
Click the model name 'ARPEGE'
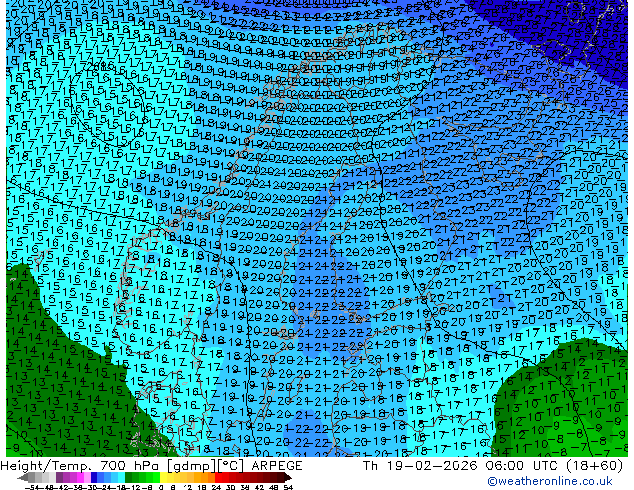pyautogui.click(x=277, y=466)
